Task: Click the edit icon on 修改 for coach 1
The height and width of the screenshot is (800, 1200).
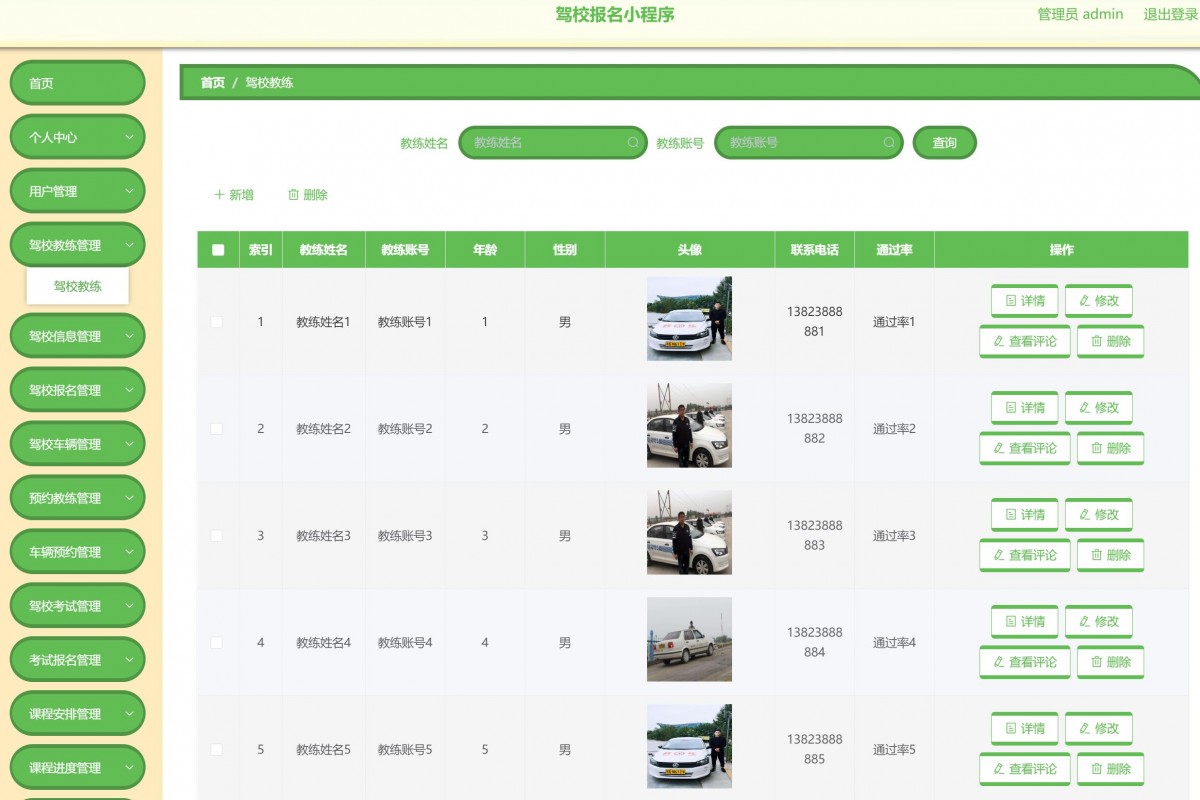Action: coord(1083,301)
